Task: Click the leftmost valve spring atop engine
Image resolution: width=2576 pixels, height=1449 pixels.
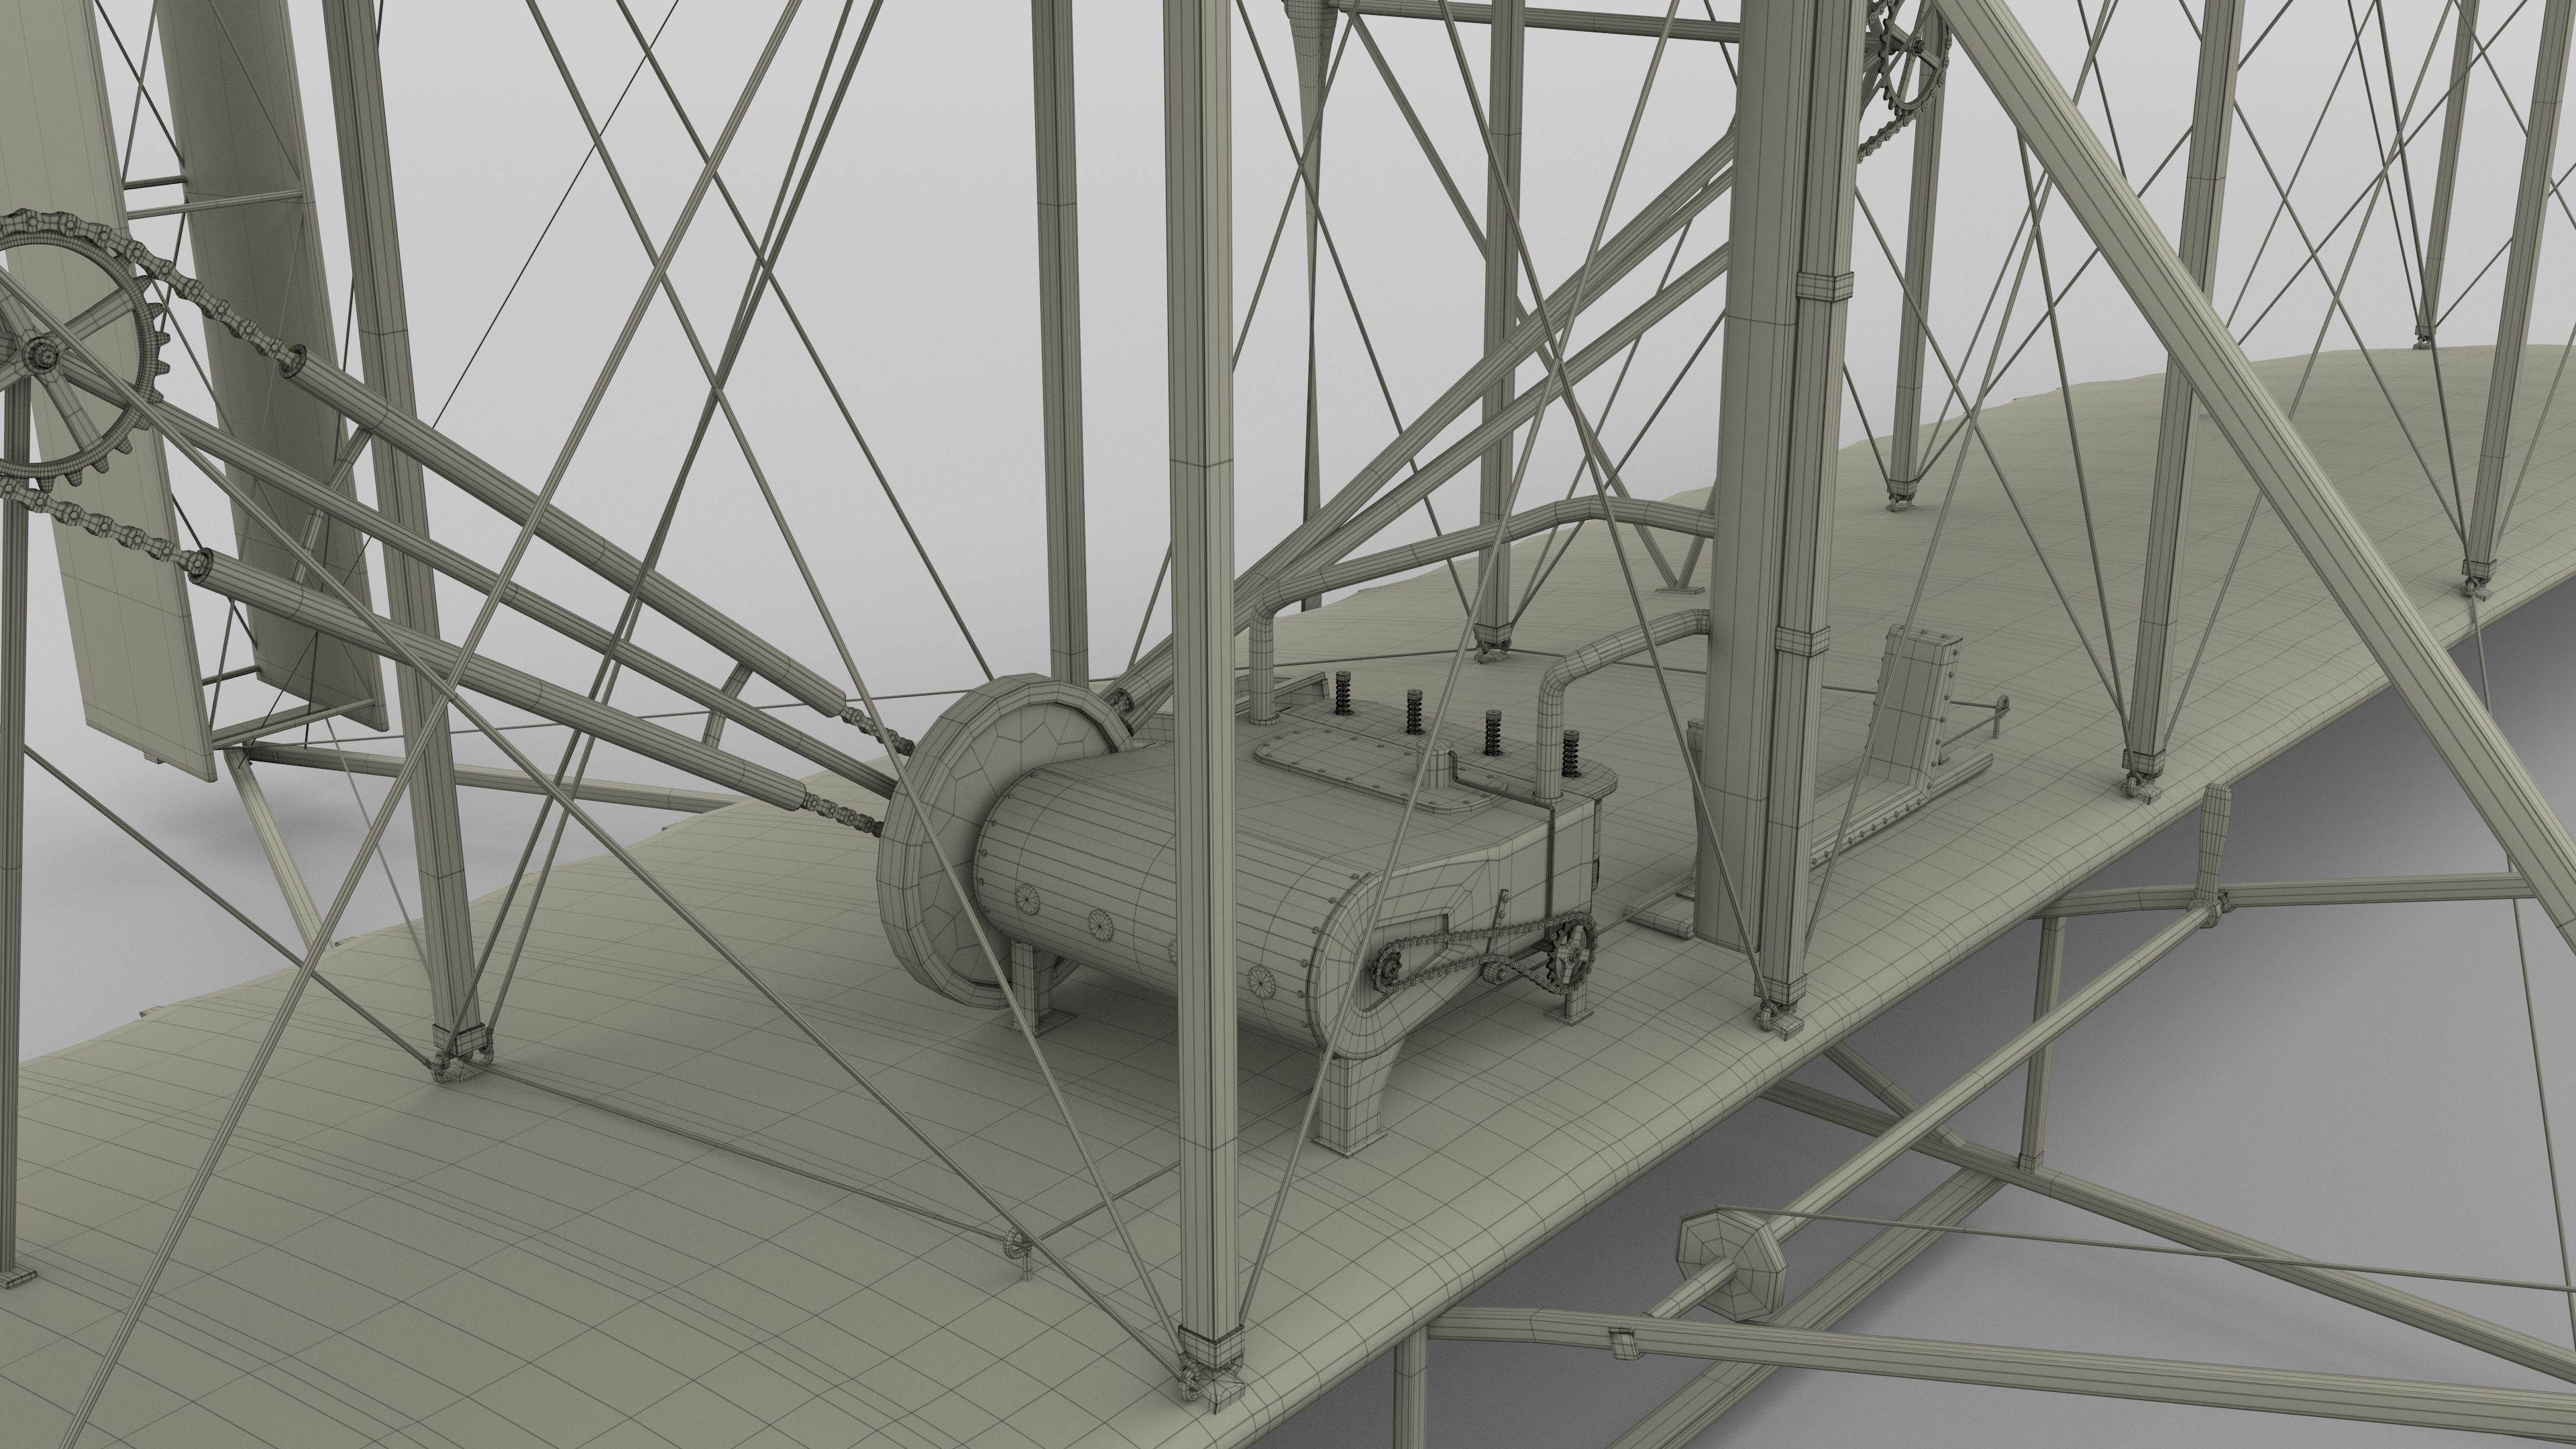Action: 1343,693
